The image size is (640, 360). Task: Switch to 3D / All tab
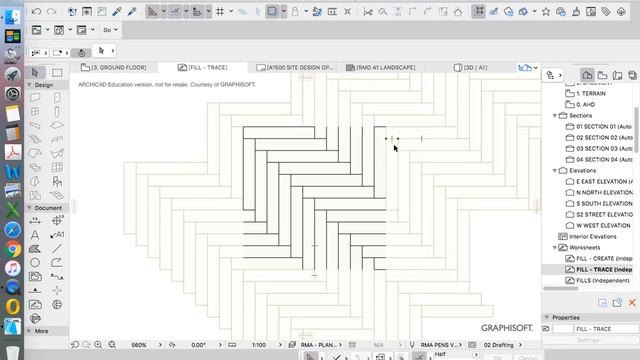click(470, 67)
